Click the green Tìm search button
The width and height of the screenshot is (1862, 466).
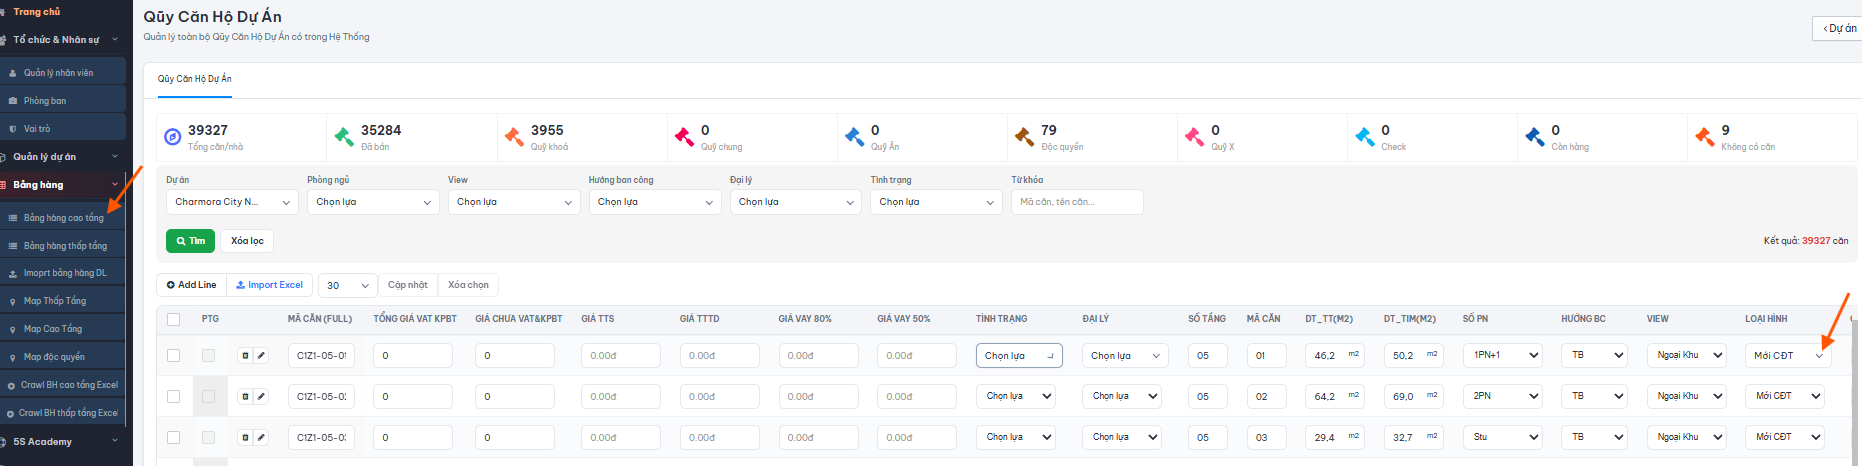pos(190,241)
